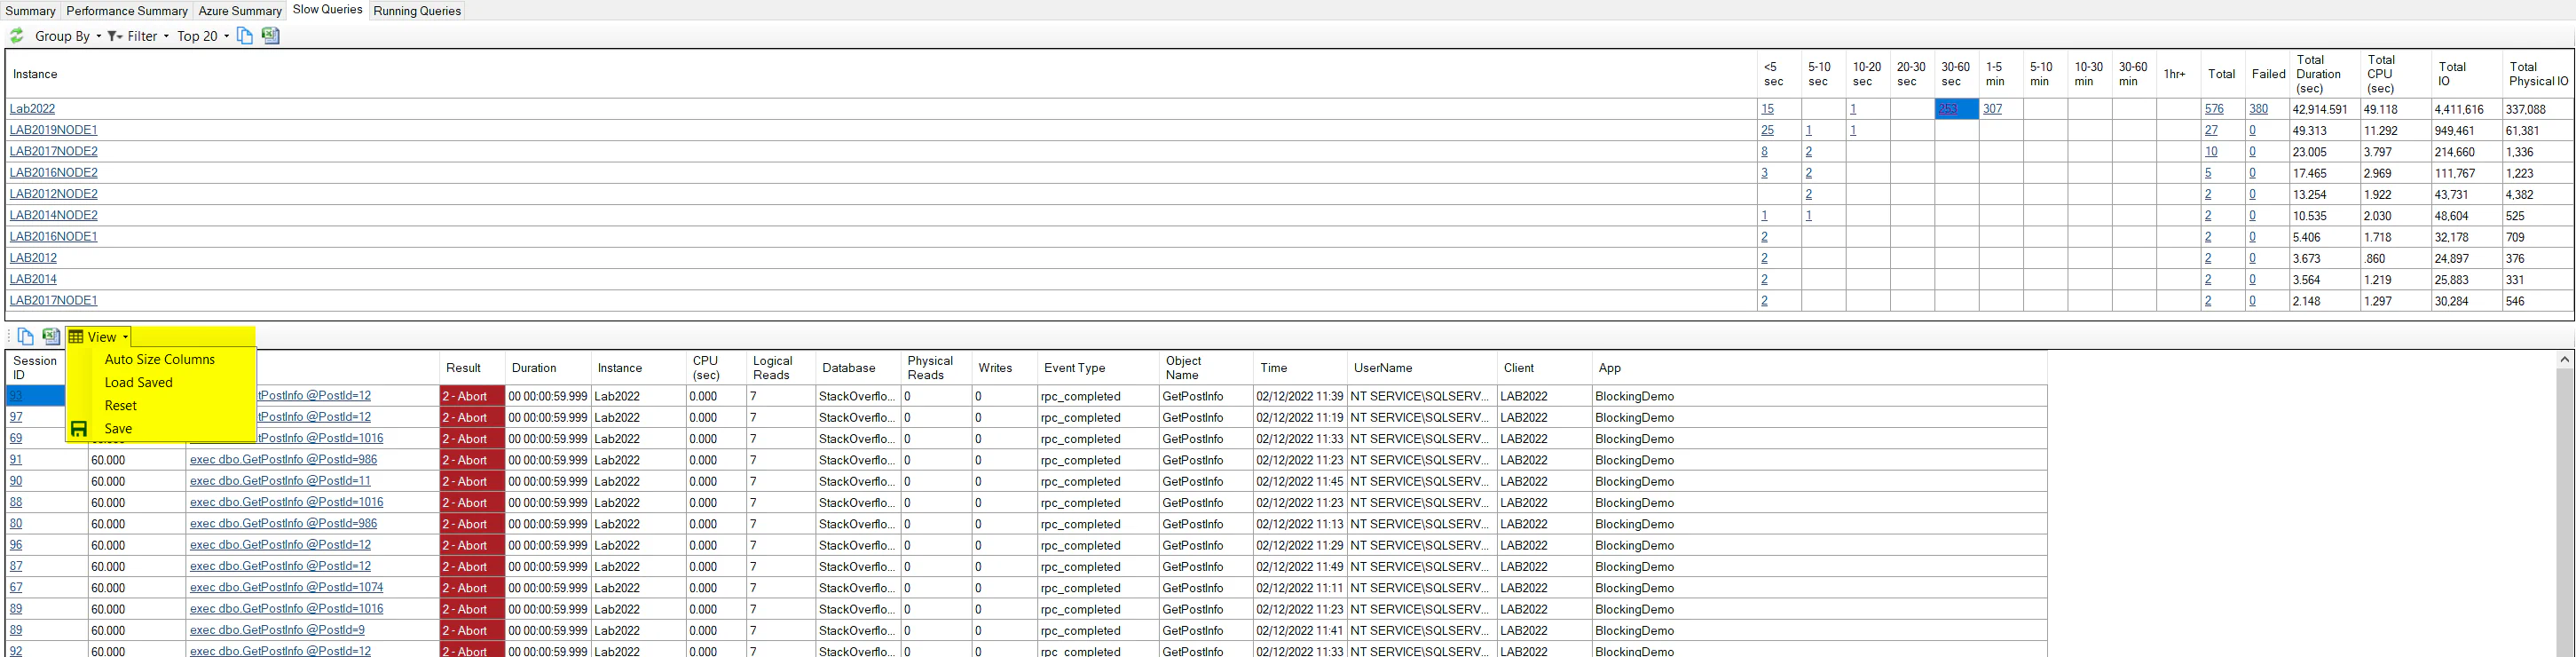This screenshot has height=657, width=2576.
Task: Select the 42,914.591 total duration cell
Action: [x=2325, y=109]
